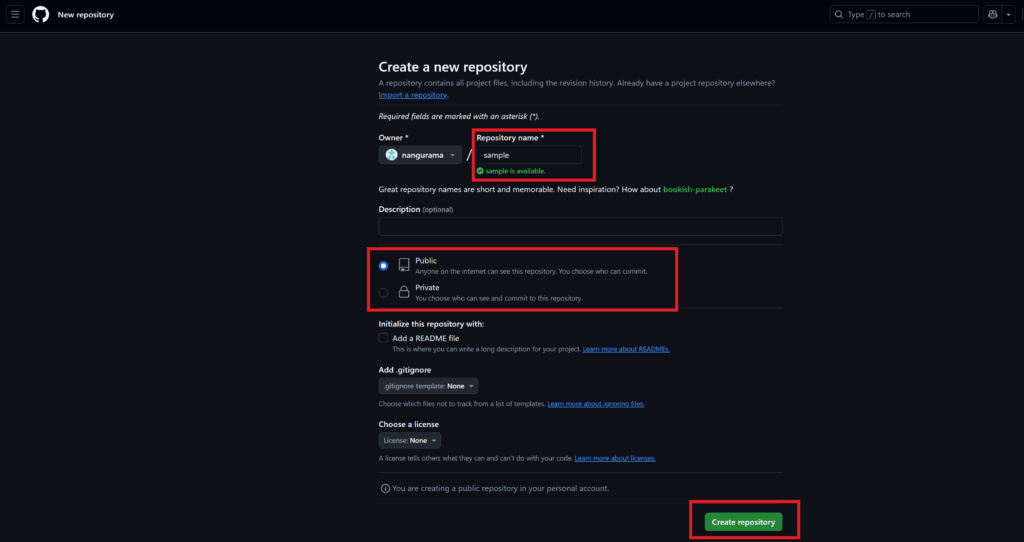This screenshot has height=542, width=1024.
Task: Click the 'Choose a license' label
Action: (409, 424)
